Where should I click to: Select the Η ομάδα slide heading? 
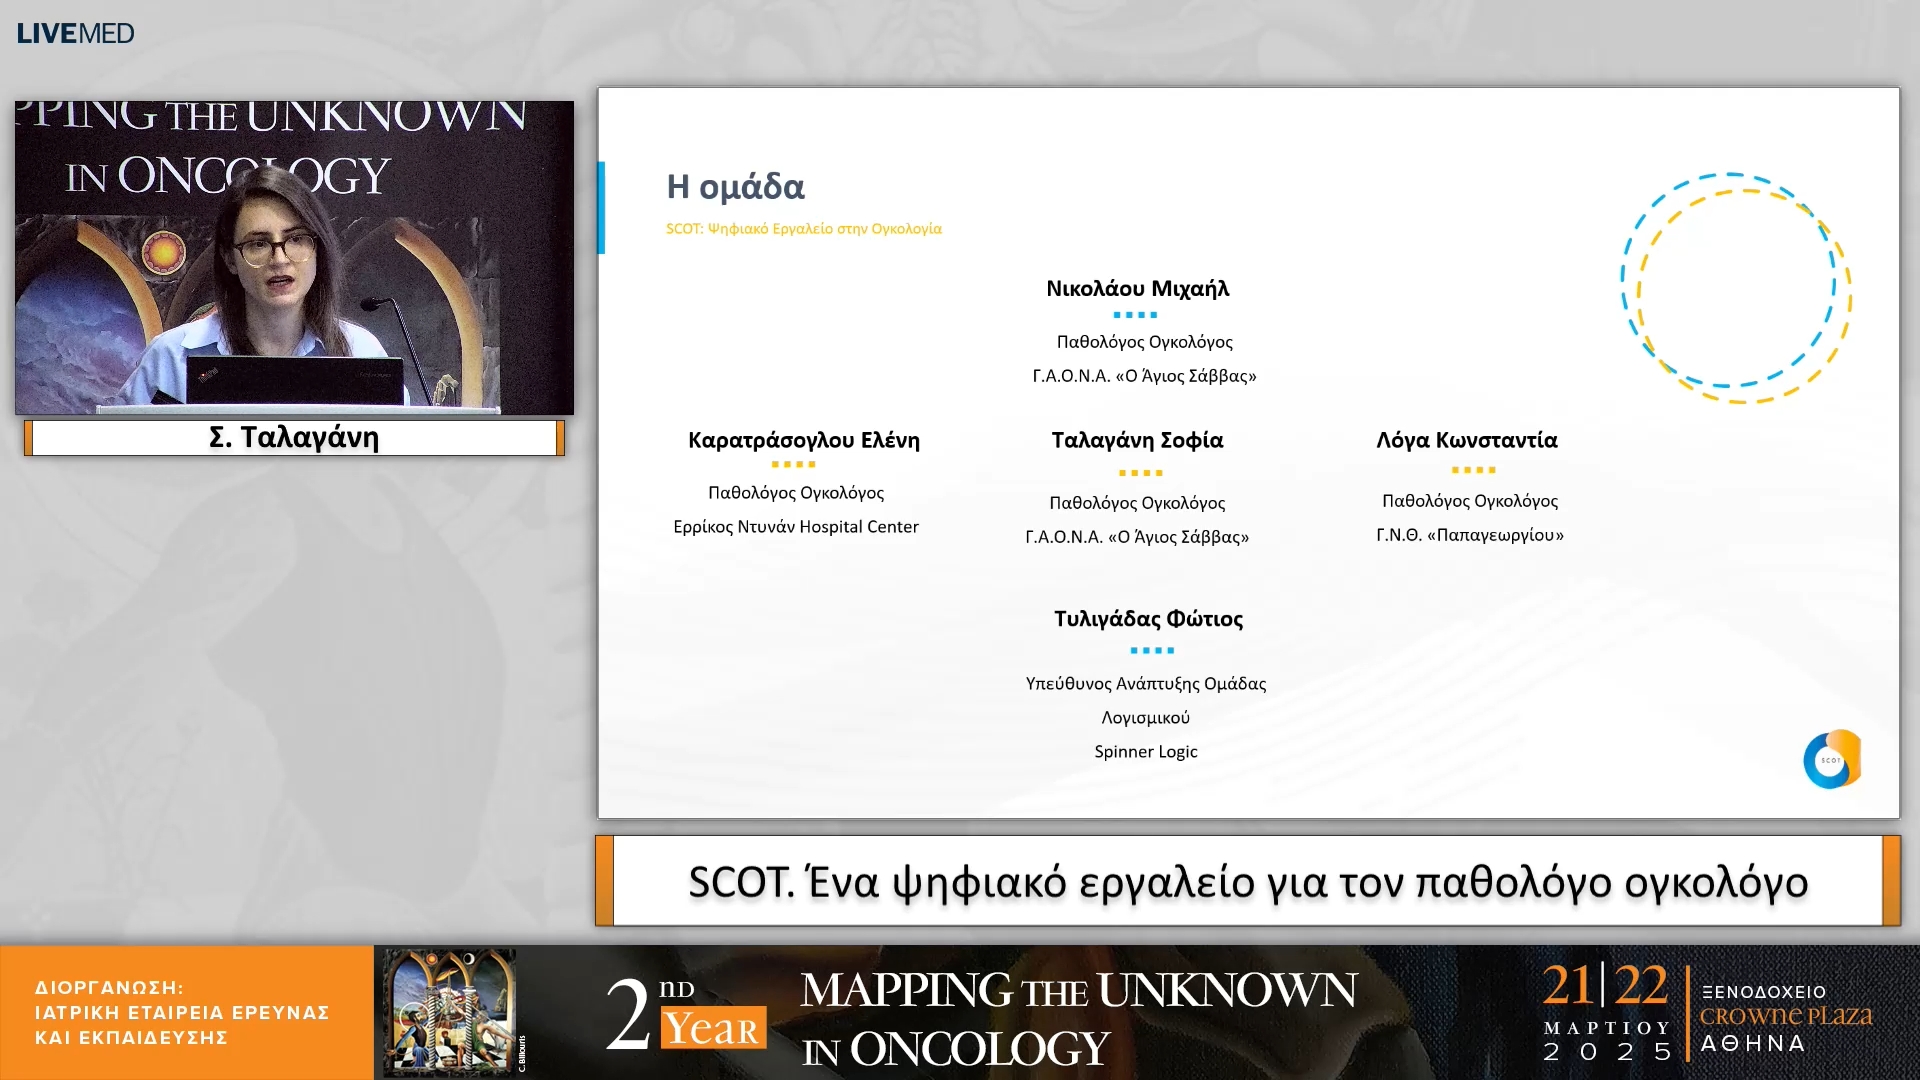click(737, 186)
